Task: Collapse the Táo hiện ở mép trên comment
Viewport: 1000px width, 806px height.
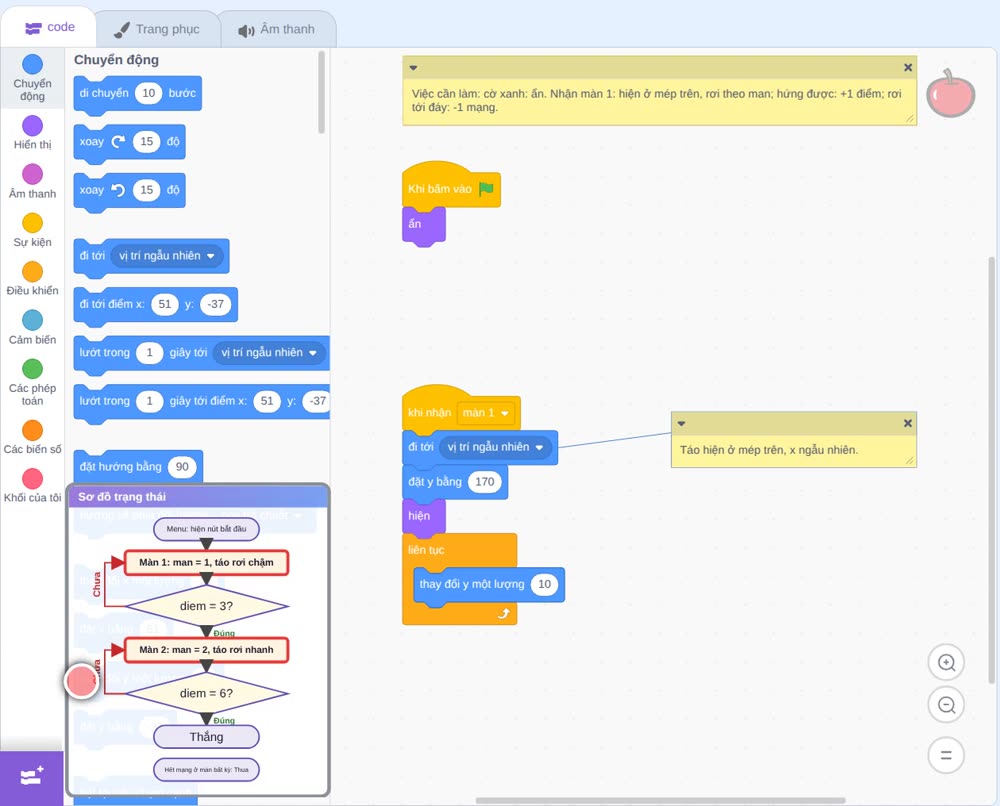Action: point(681,423)
